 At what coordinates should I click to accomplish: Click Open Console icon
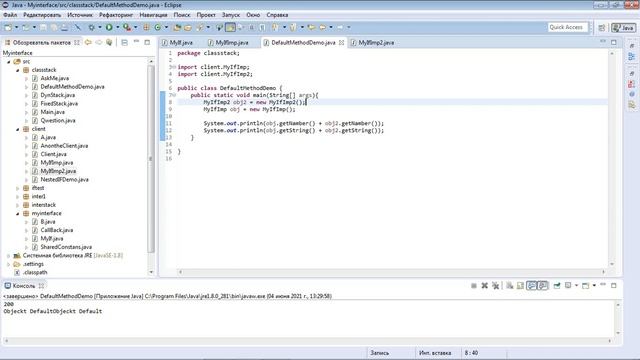click(585, 286)
